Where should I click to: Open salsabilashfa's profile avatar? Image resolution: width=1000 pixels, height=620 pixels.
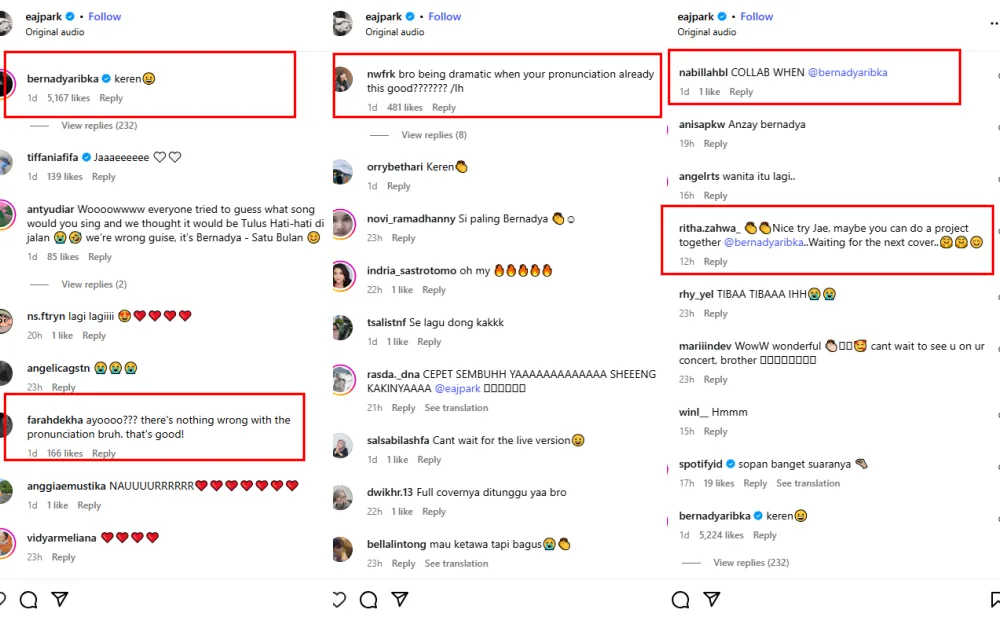click(343, 447)
